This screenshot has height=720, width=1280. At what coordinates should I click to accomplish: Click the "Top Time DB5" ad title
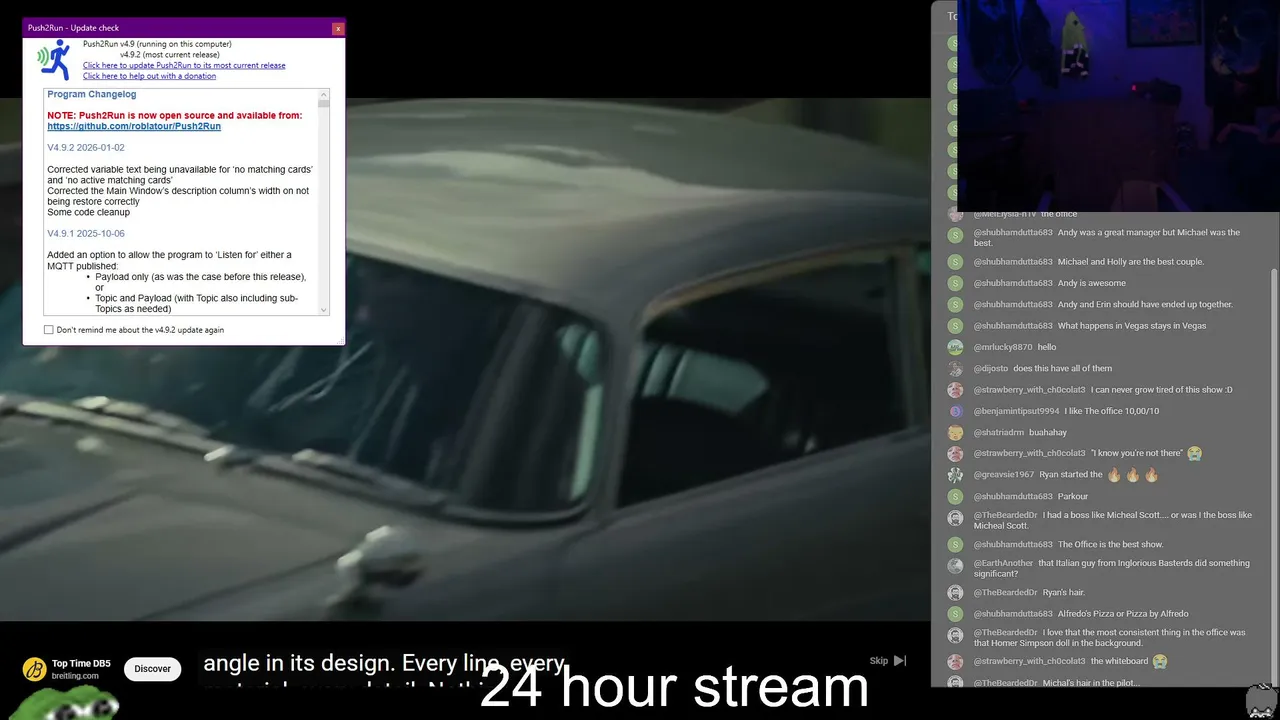[x=81, y=663]
